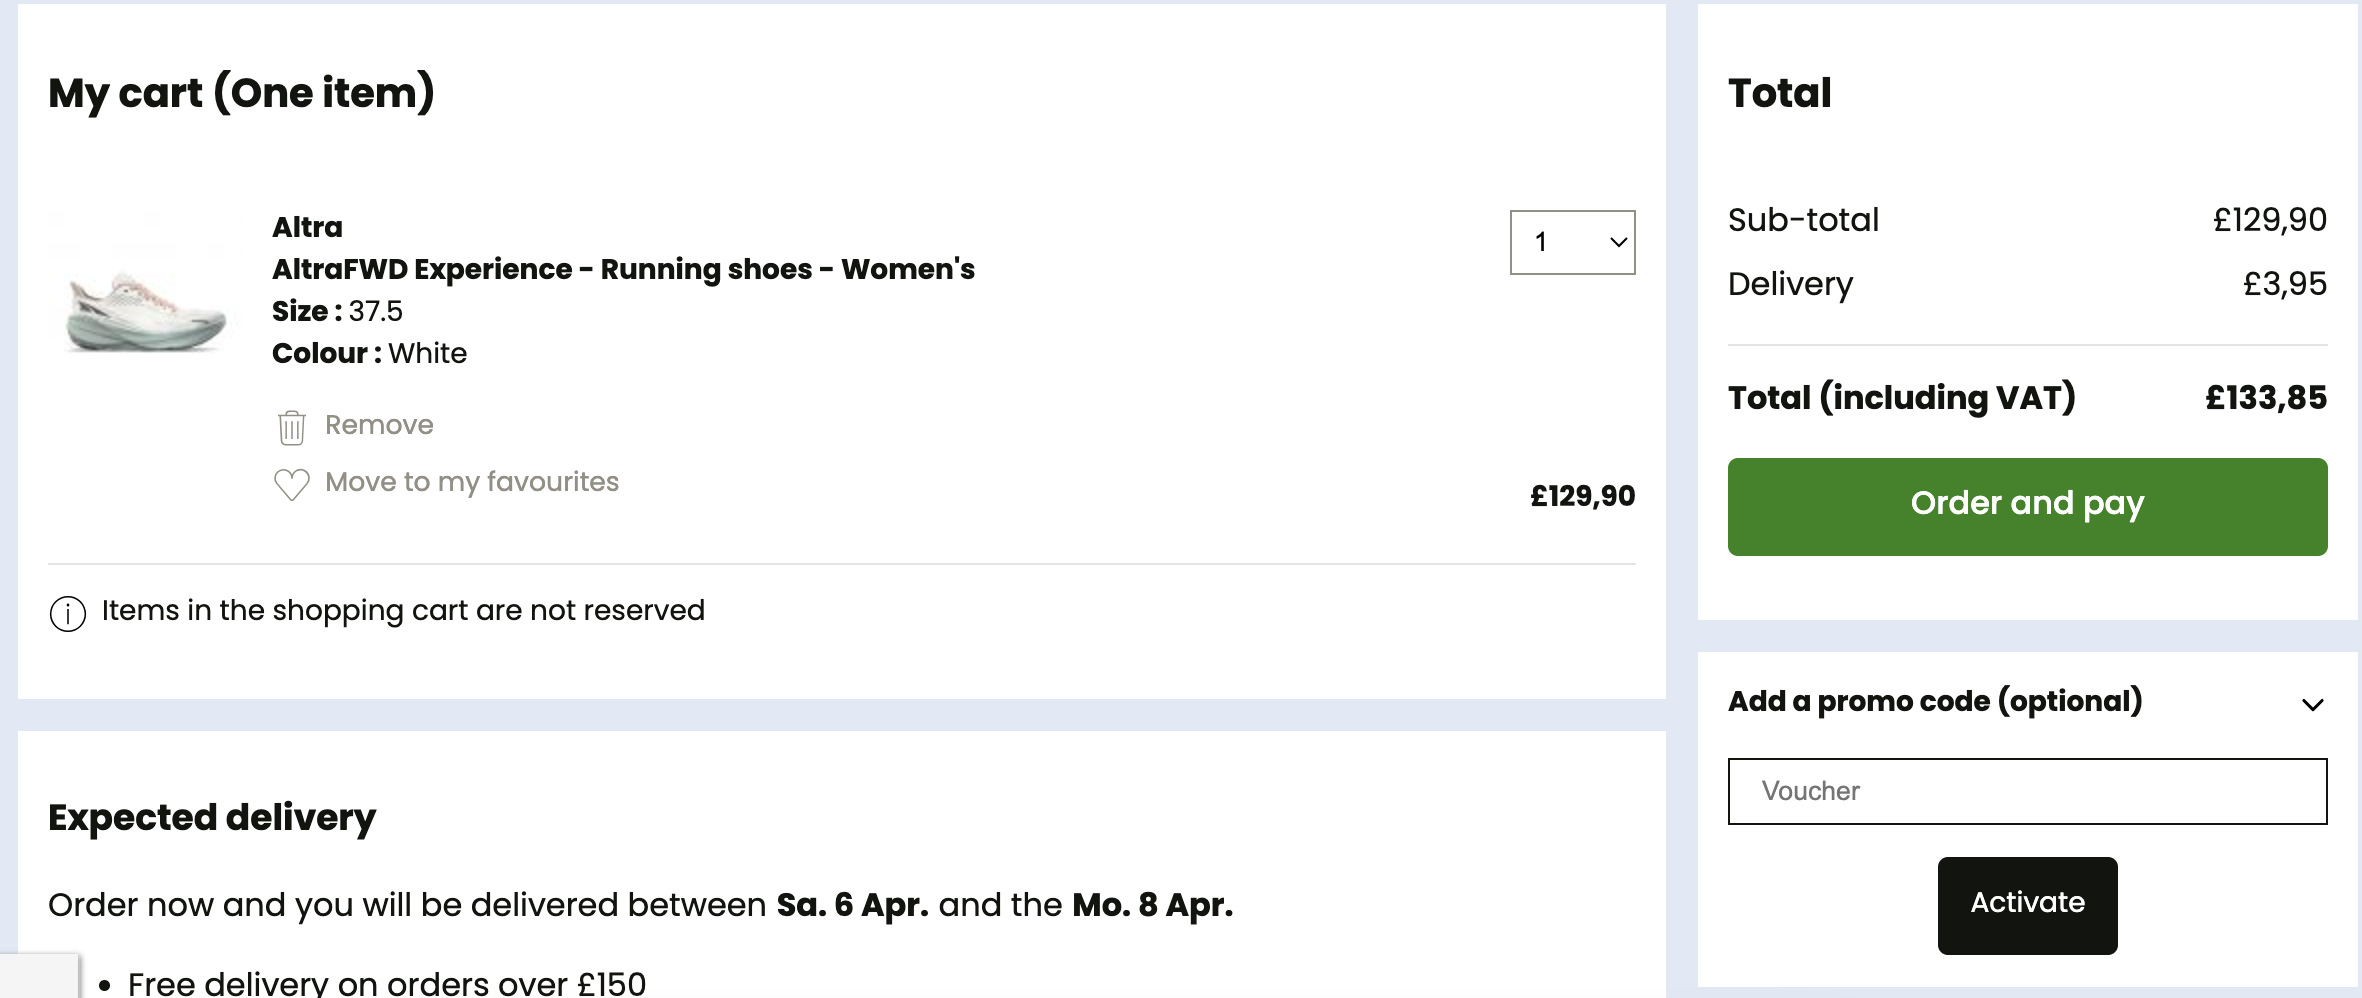Screen dimensions: 2362x998
Task: Click the info icon beside the reservation notice
Action: coord(68,613)
